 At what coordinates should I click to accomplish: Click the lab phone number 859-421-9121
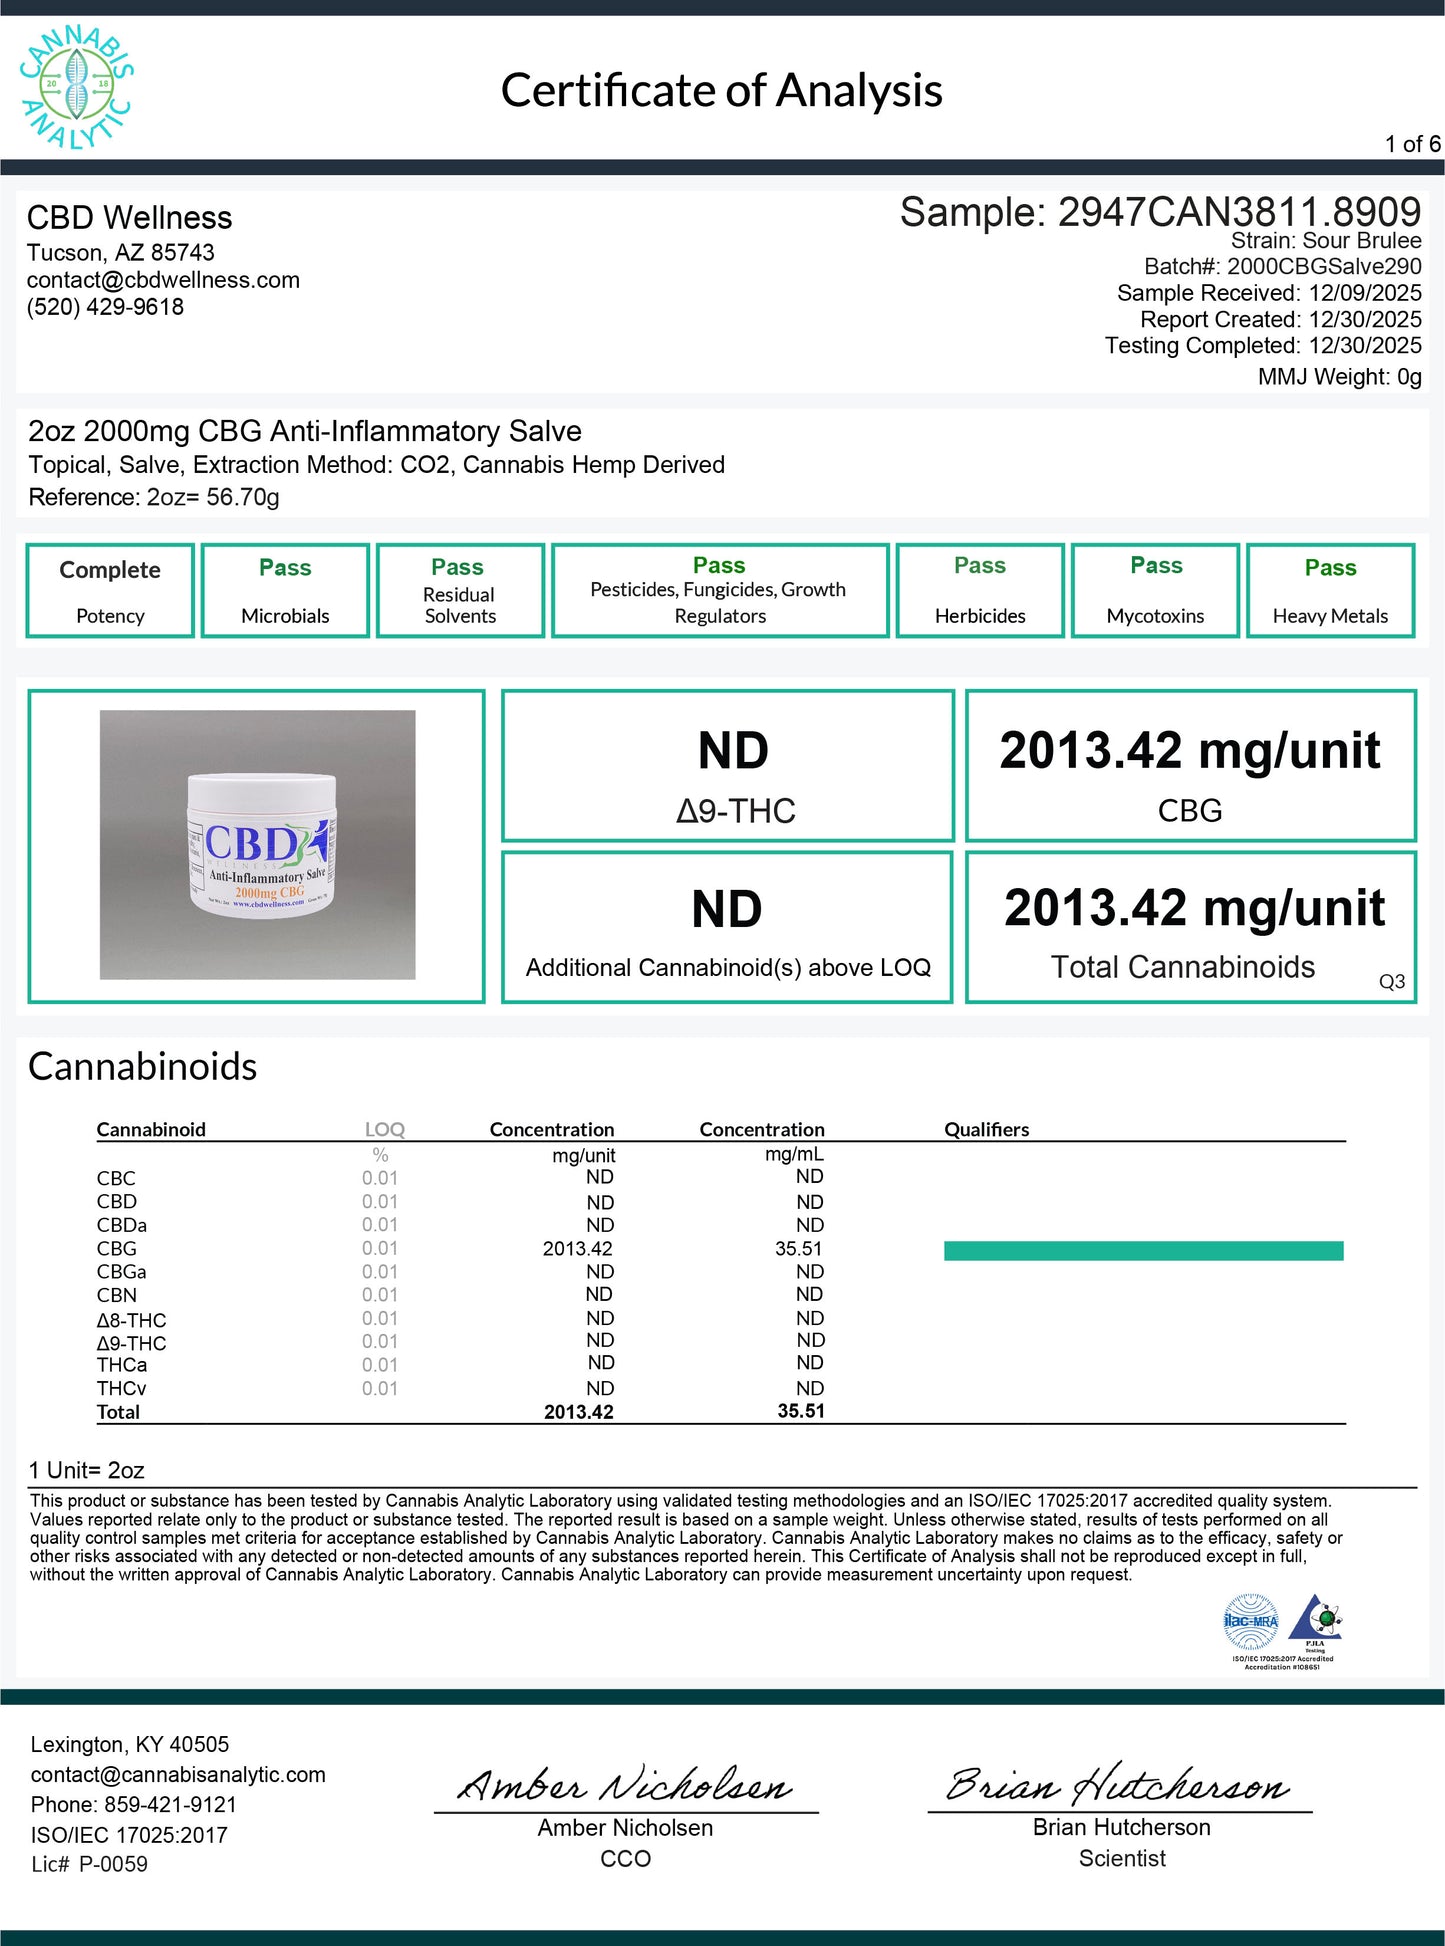click(x=170, y=1804)
